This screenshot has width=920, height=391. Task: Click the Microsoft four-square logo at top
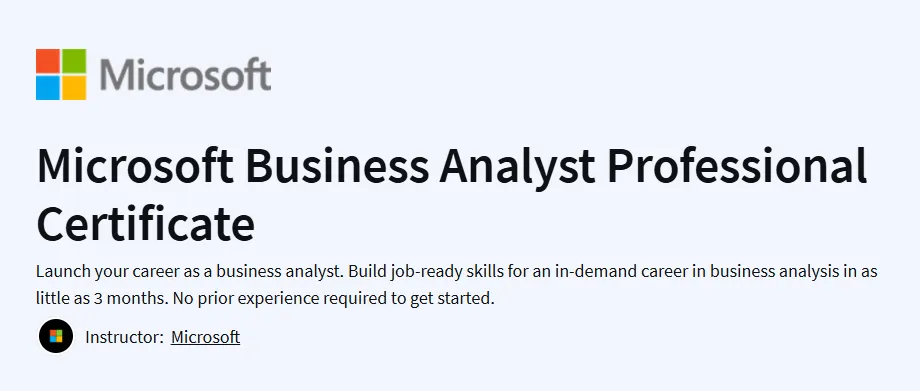61,75
